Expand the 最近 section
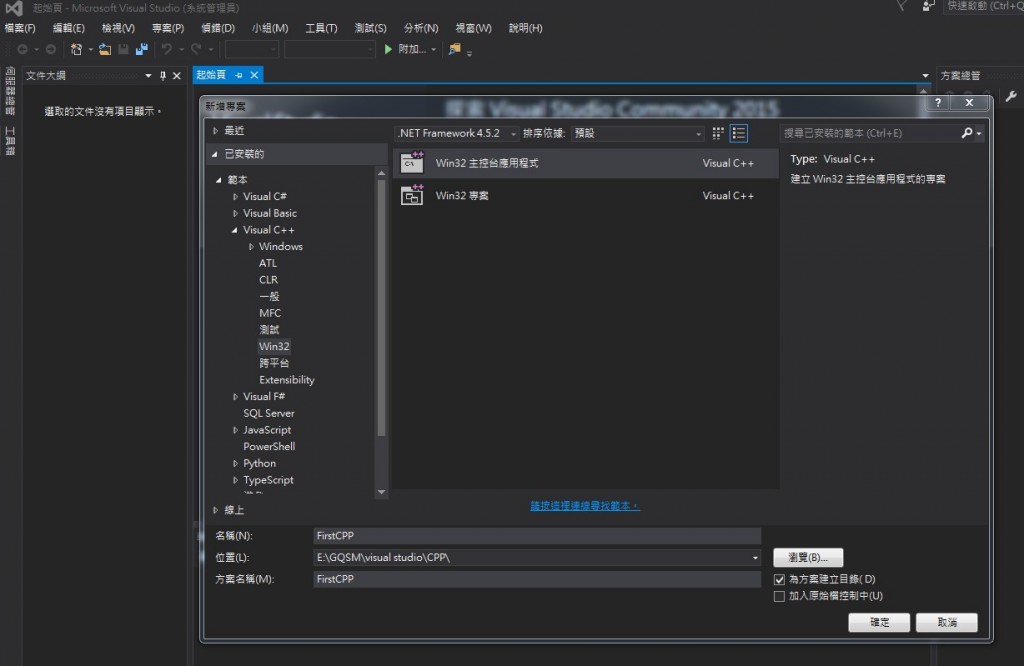This screenshot has width=1024, height=666. pyautogui.click(x=216, y=131)
